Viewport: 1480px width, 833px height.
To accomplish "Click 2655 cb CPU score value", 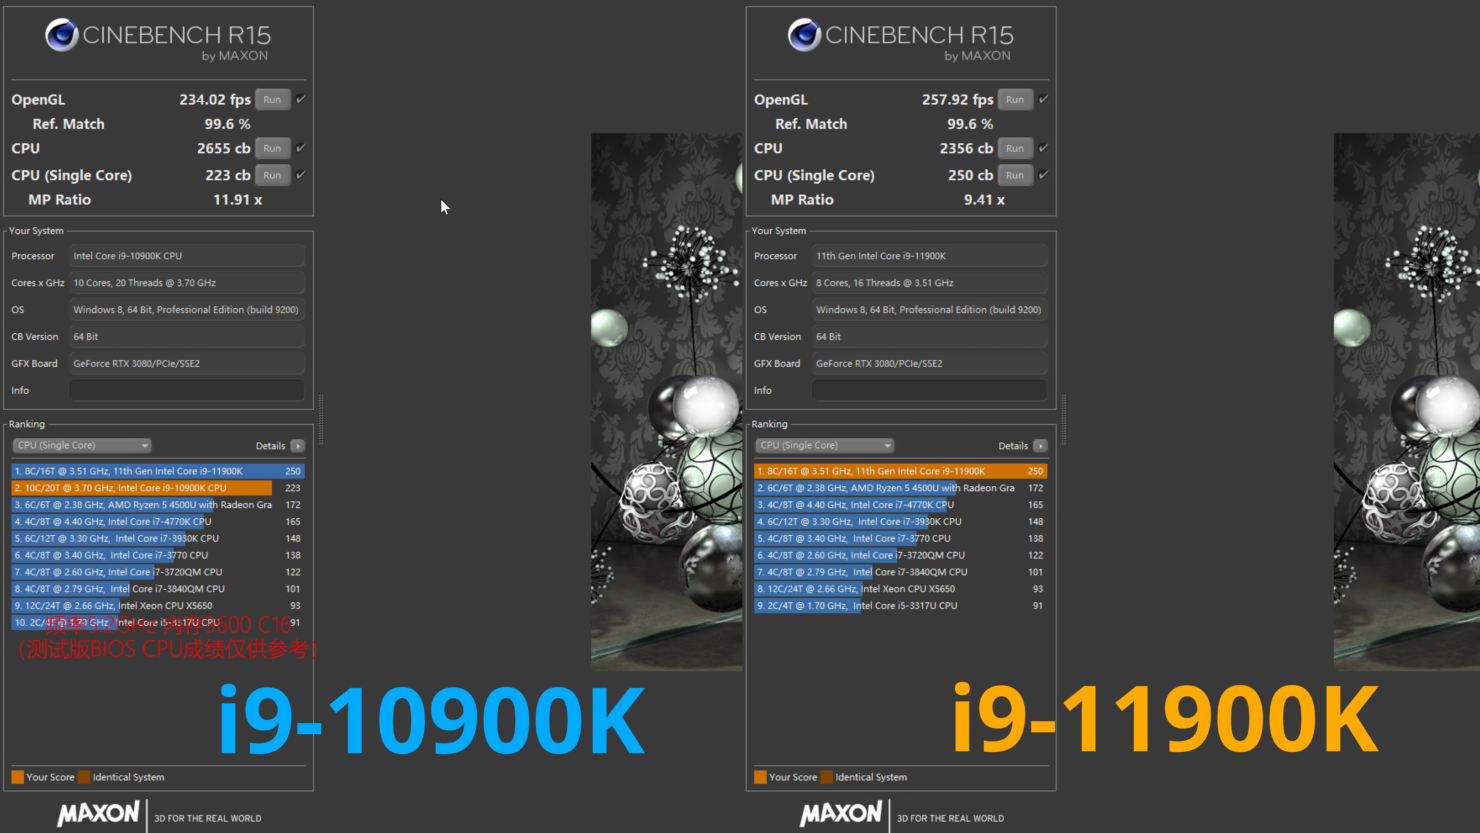I will [x=224, y=148].
